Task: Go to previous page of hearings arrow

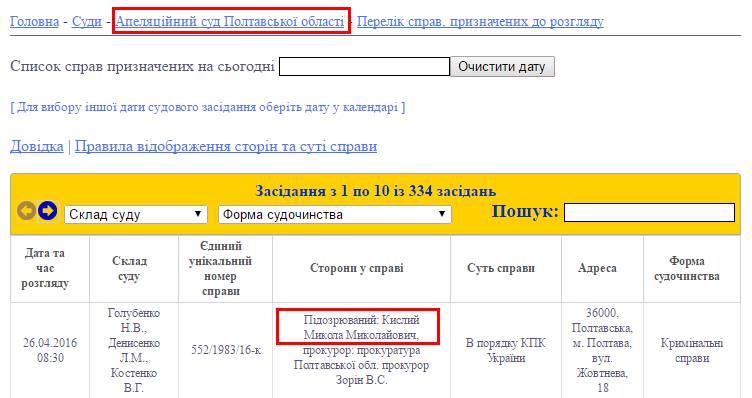Action: (x=26, y=211)
